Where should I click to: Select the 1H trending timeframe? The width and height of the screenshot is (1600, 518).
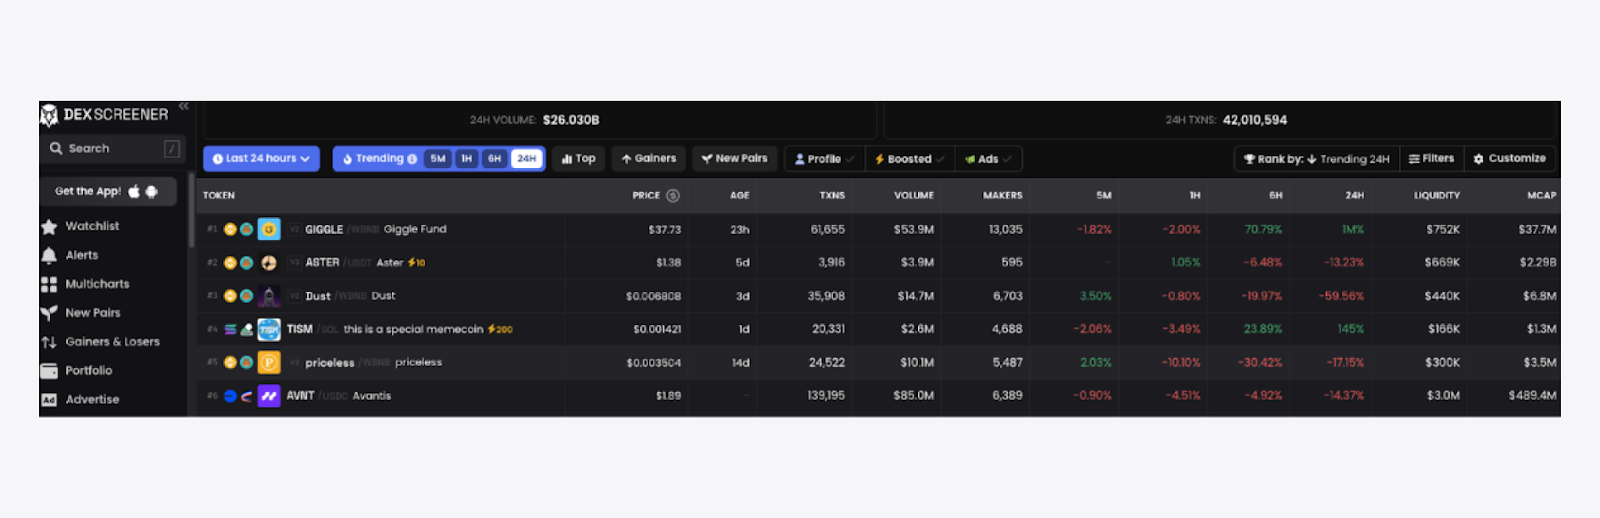pyautogui.click(x=467, y=159)
